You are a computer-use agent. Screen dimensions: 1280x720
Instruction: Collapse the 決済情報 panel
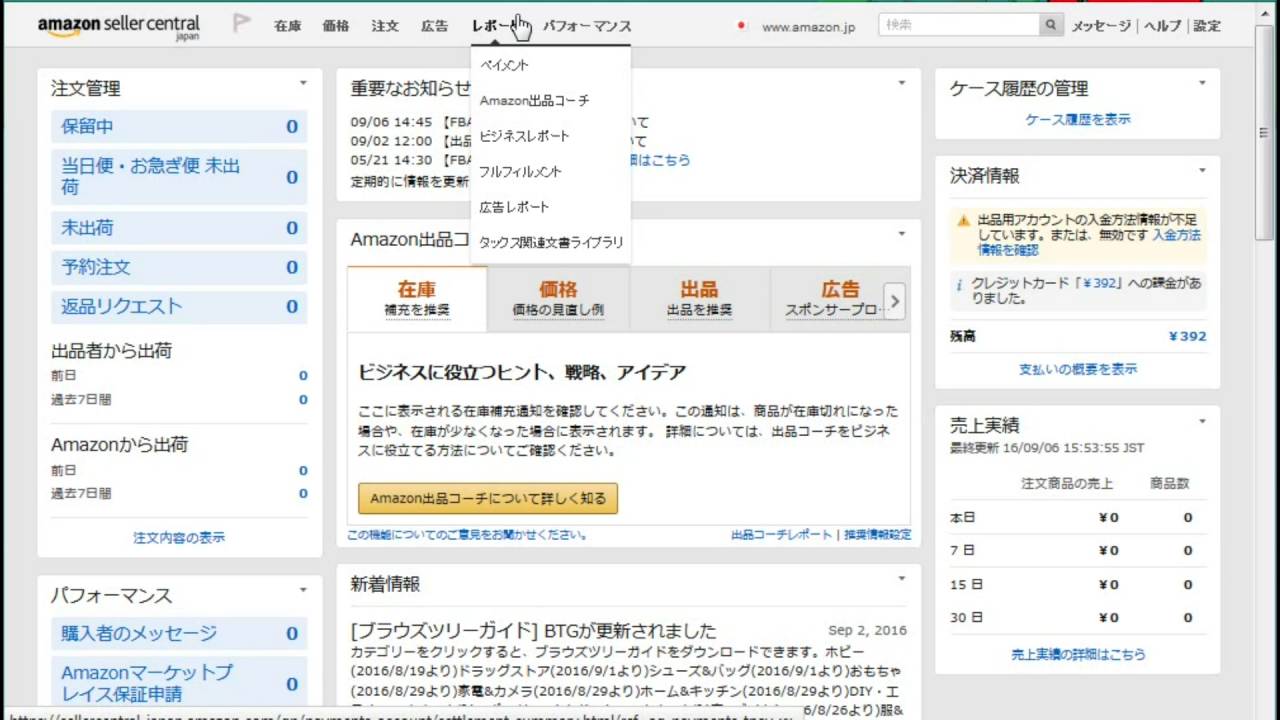tap(1201, 171)
